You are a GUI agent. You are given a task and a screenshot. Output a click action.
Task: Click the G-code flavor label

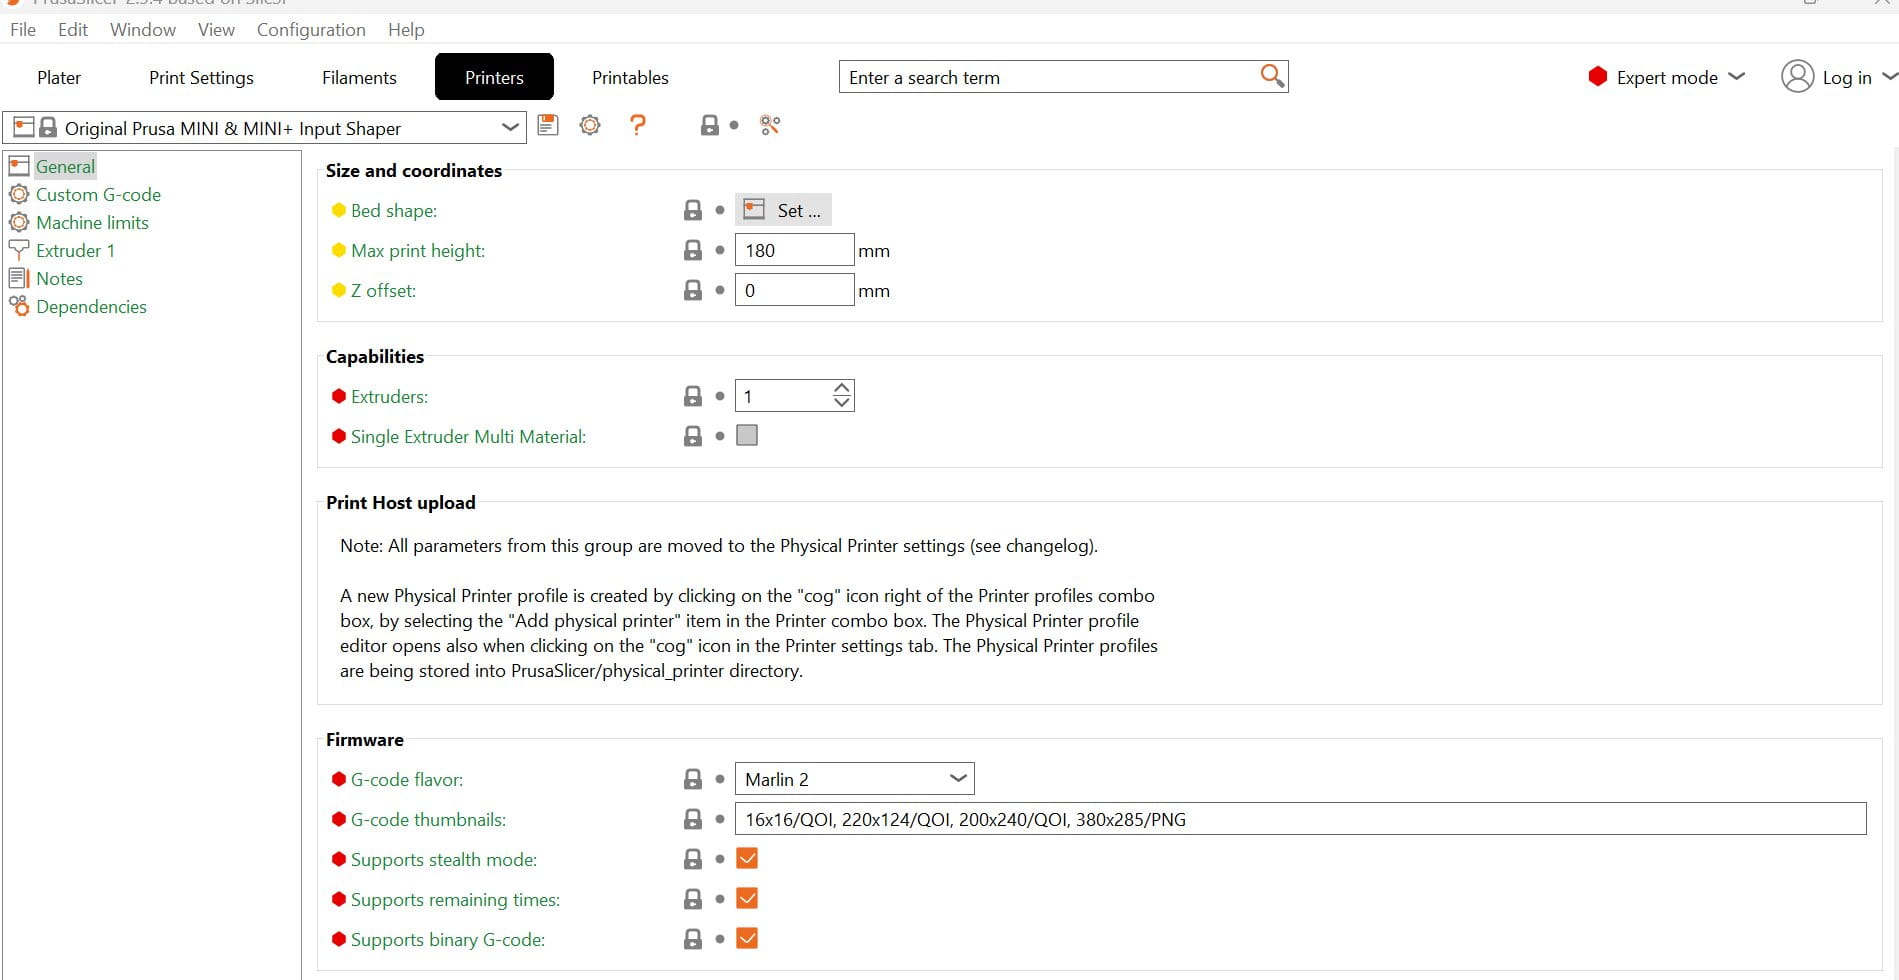pyautogui.click(x=407, y=779)
